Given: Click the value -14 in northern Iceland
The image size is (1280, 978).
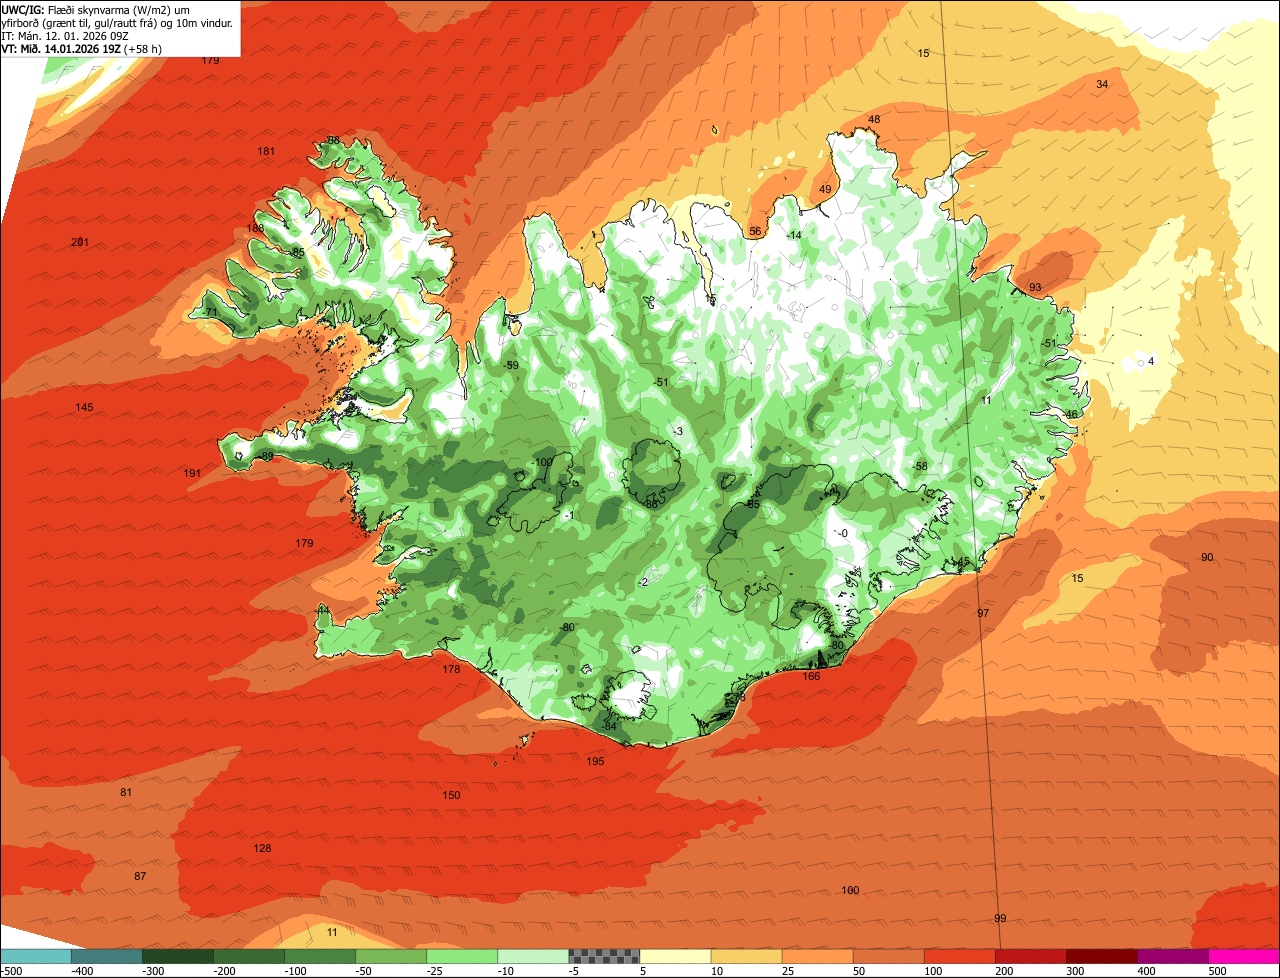Looking at the screenshot, I should (794, 235).
